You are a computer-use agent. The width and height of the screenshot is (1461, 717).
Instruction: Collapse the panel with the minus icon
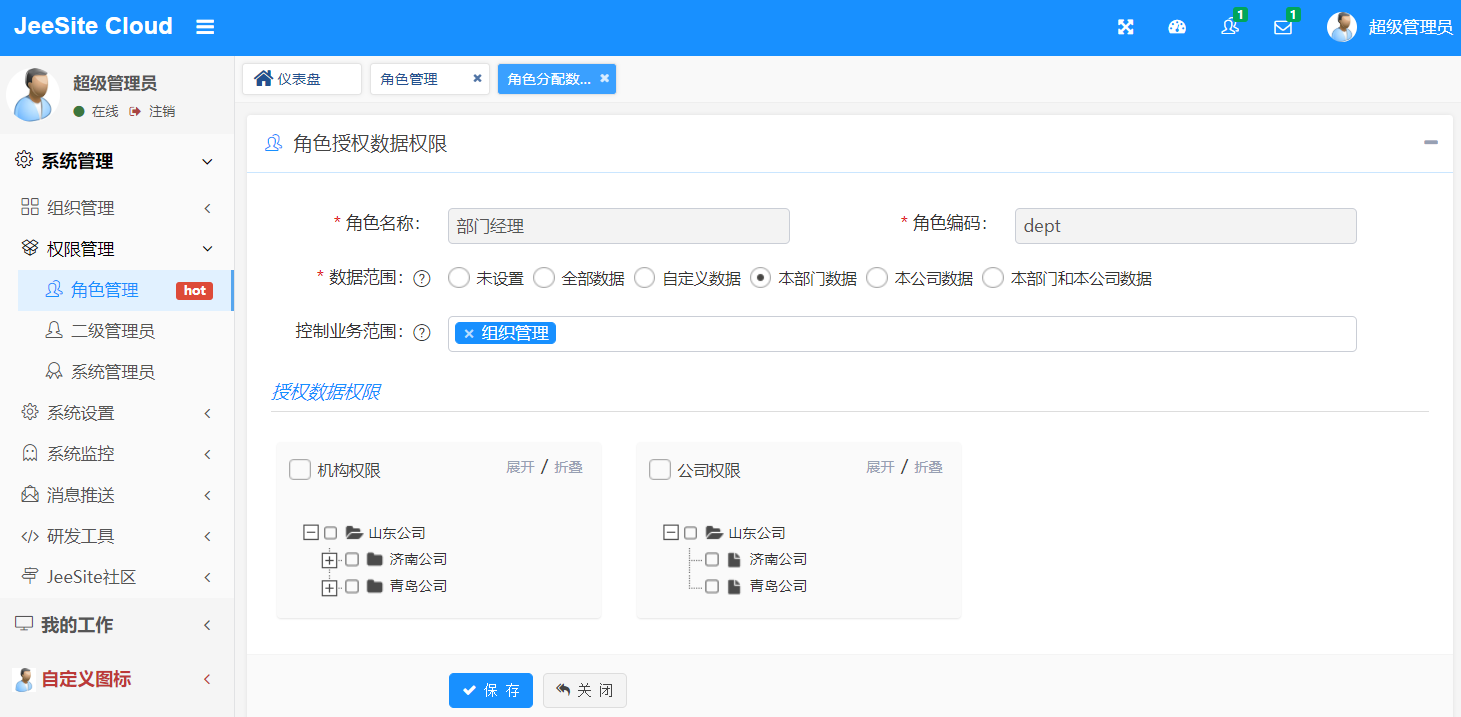[x=1431, y=143]
